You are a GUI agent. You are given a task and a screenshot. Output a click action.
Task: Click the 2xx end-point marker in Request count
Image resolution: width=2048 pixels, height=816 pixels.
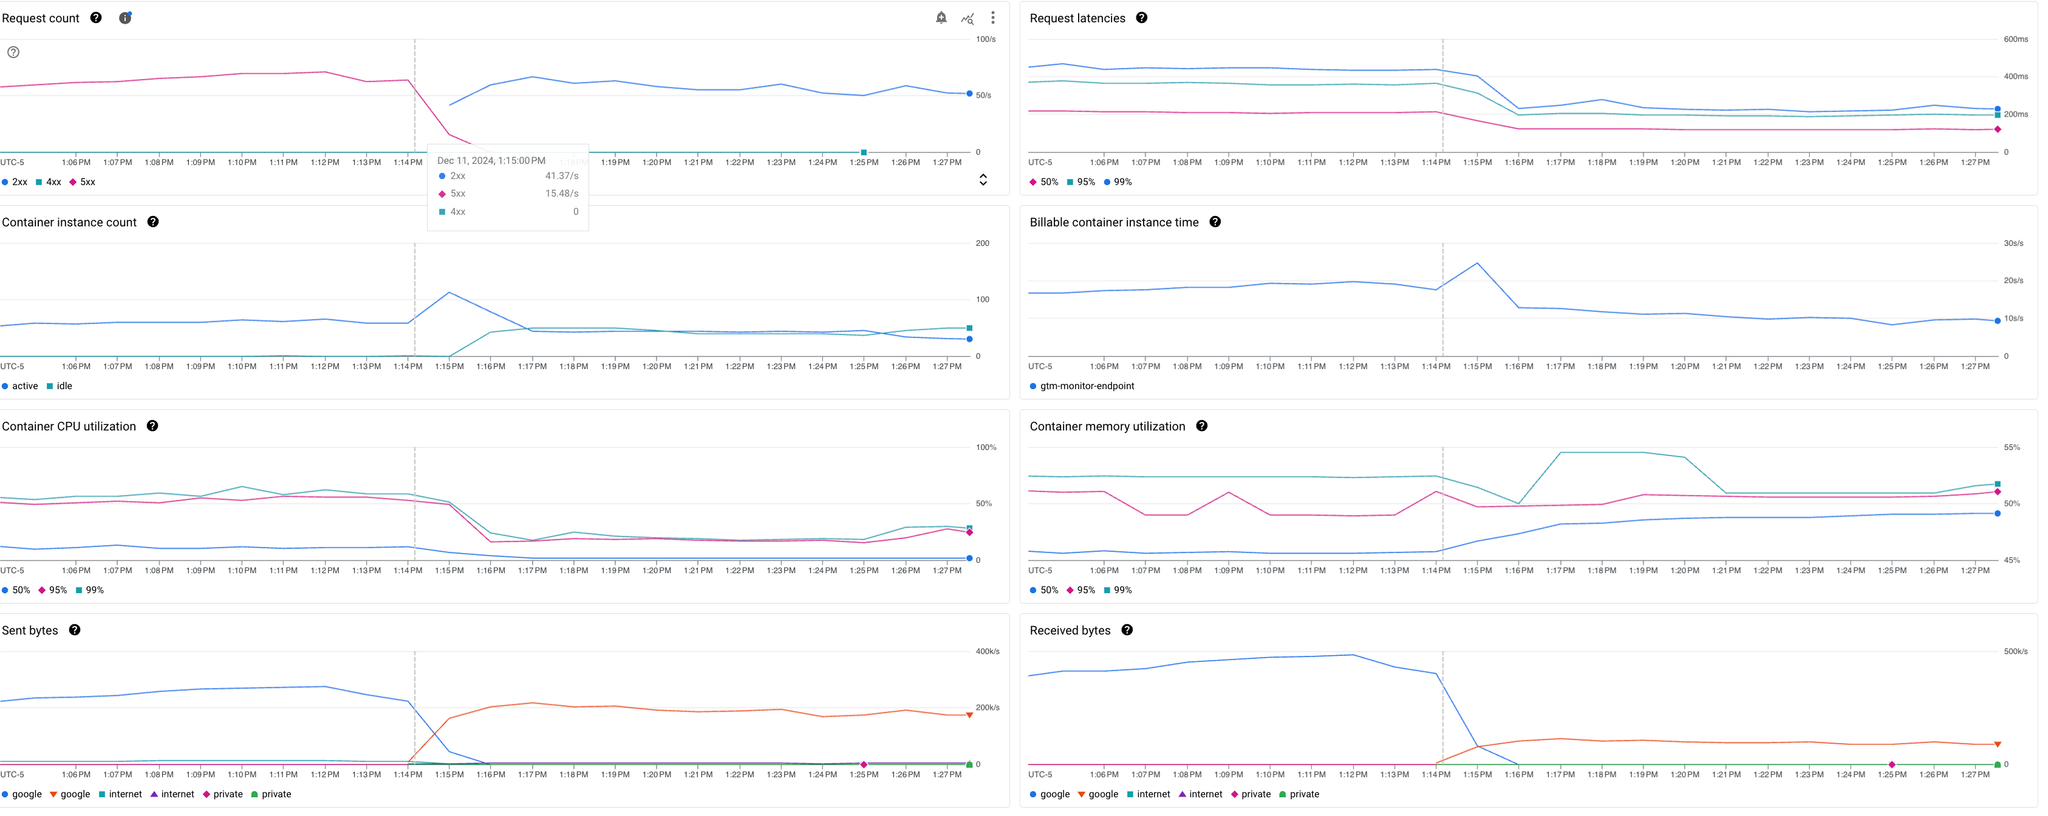pyautogui.click(x=969, y=94)
